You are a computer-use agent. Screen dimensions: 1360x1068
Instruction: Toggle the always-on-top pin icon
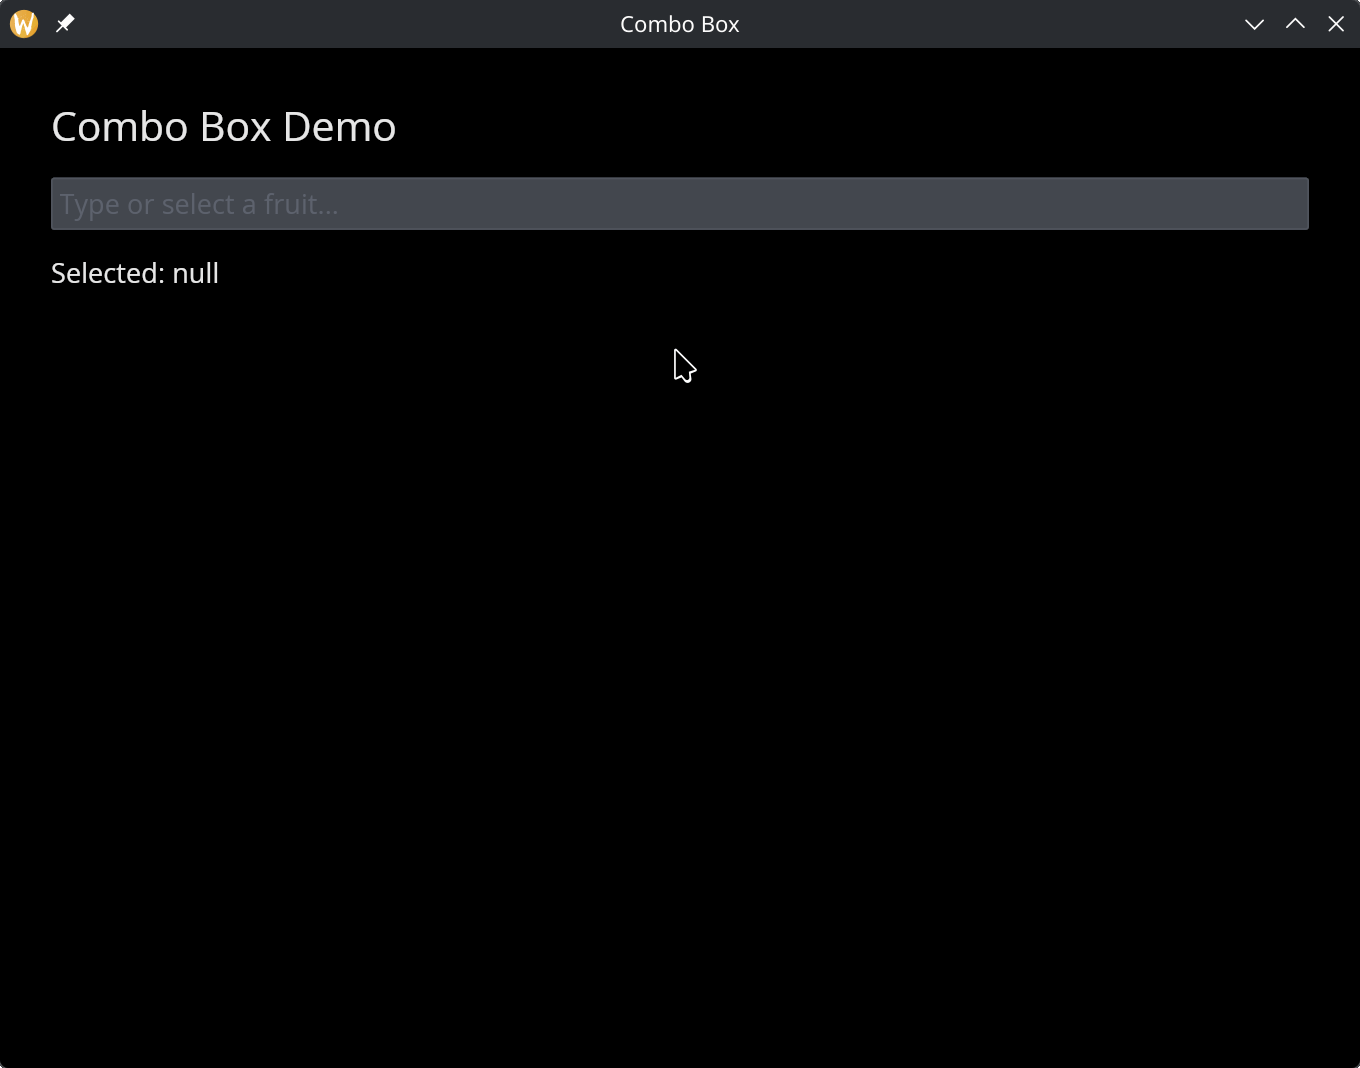[x=64, y=23]
